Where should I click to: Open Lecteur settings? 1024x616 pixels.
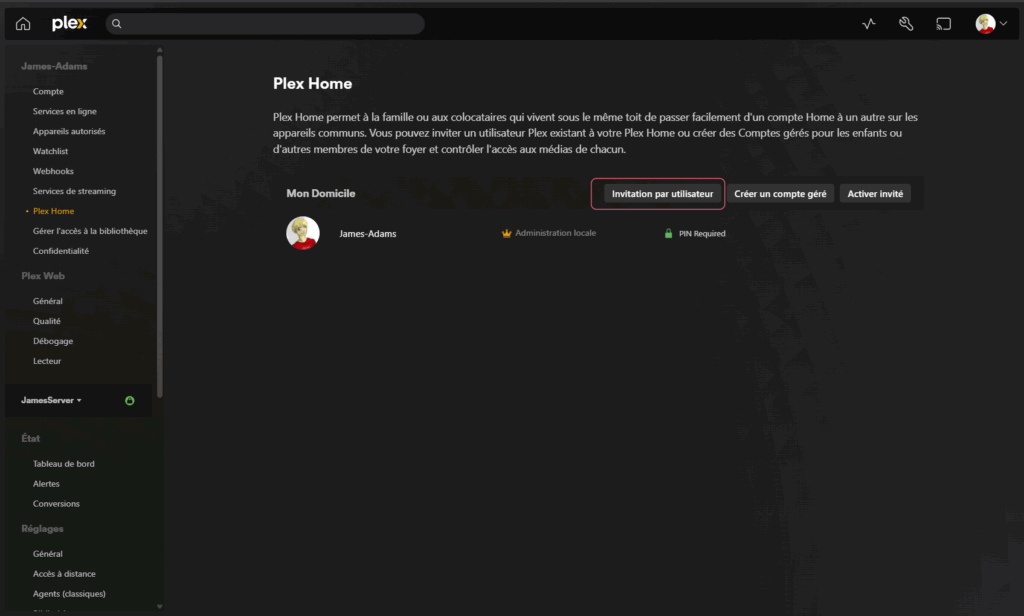click(x=47, y=361)
